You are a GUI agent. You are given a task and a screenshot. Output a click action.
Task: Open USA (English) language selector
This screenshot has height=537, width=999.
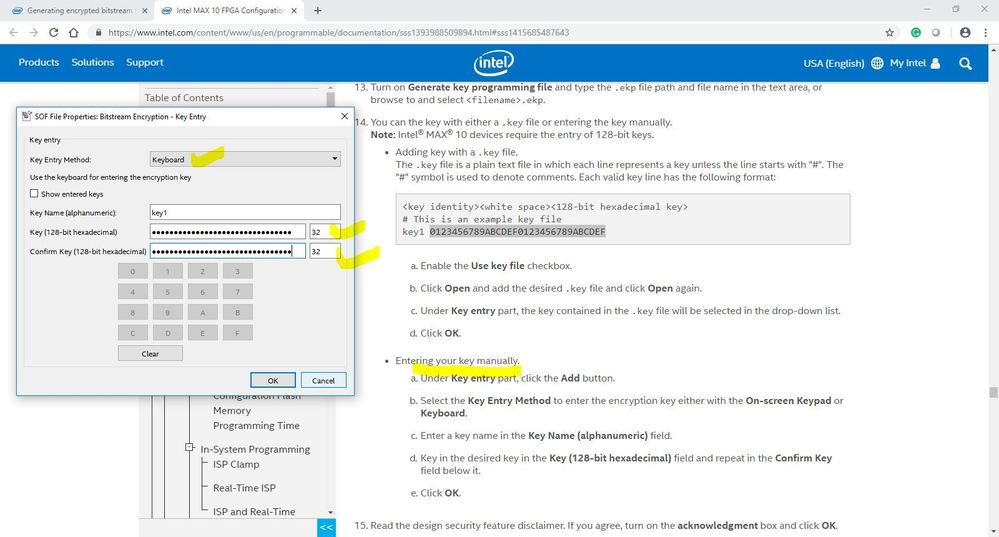tap(833, 63)
